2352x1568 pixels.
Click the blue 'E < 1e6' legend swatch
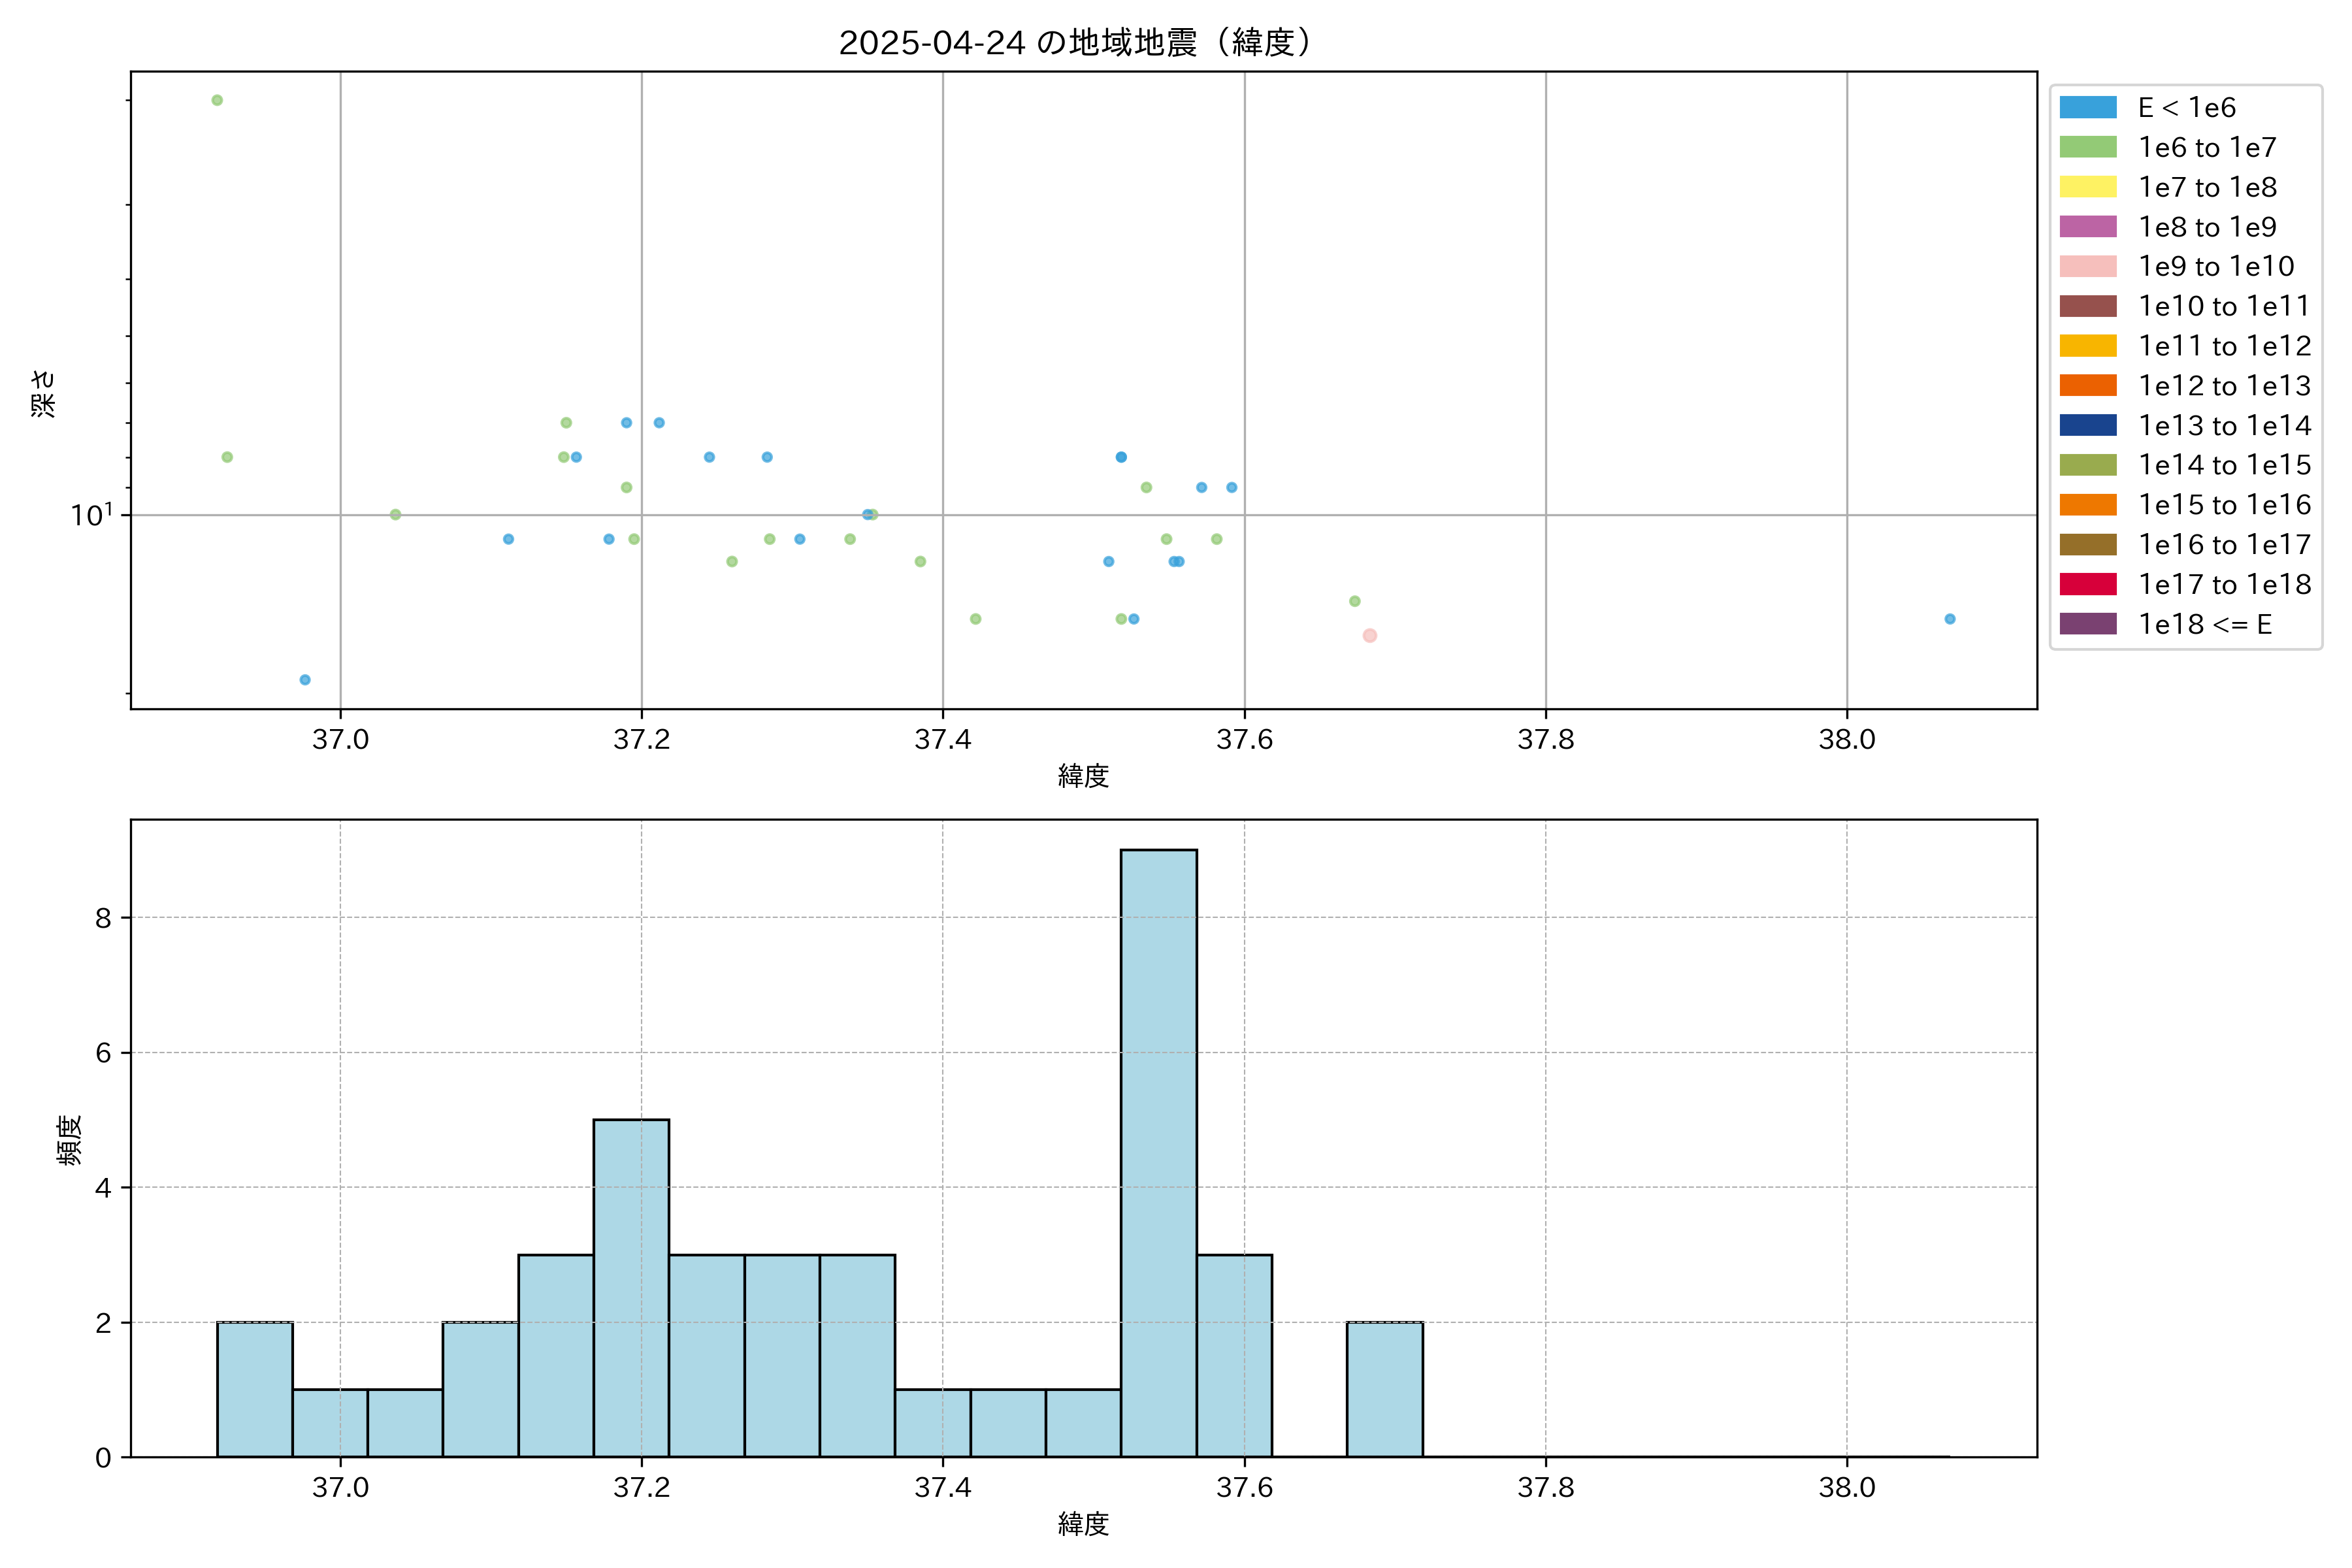tap(2087, 108)
